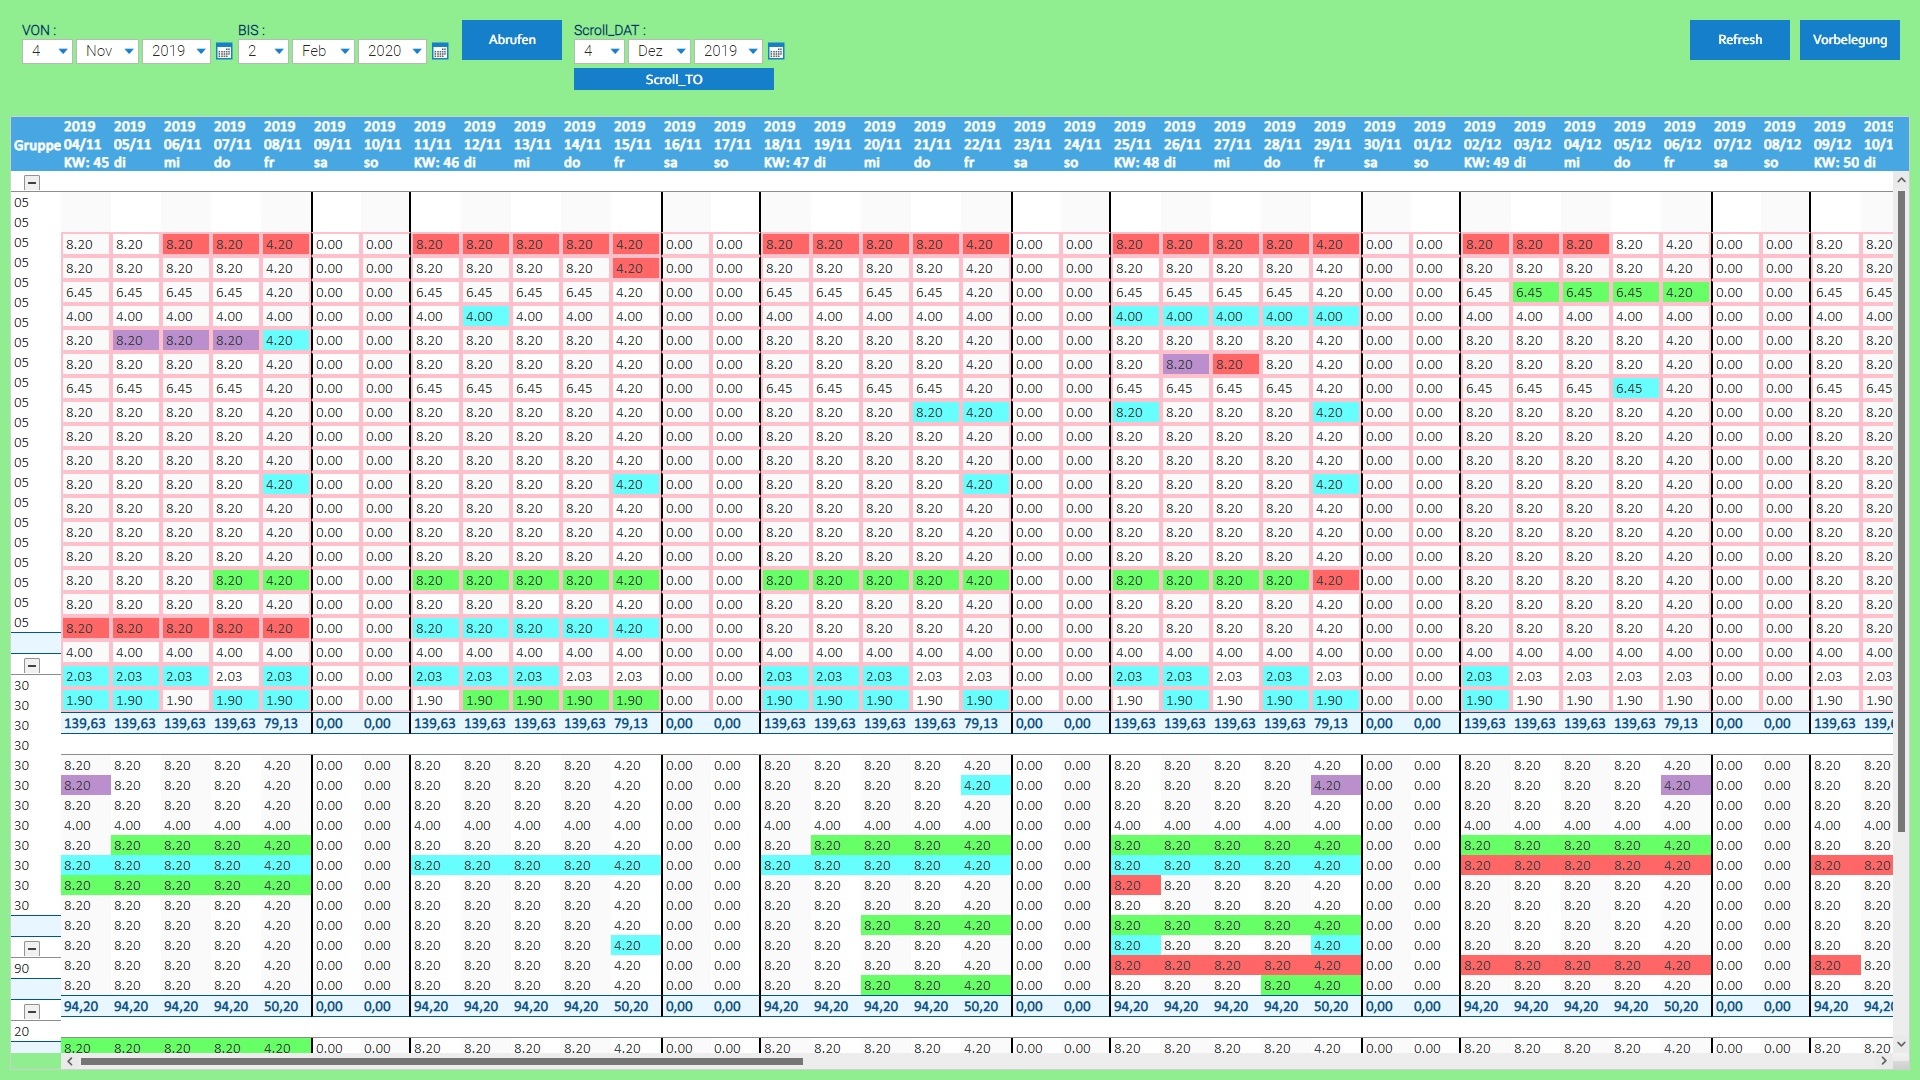Click the Gruppe column header

click(36, 145)
